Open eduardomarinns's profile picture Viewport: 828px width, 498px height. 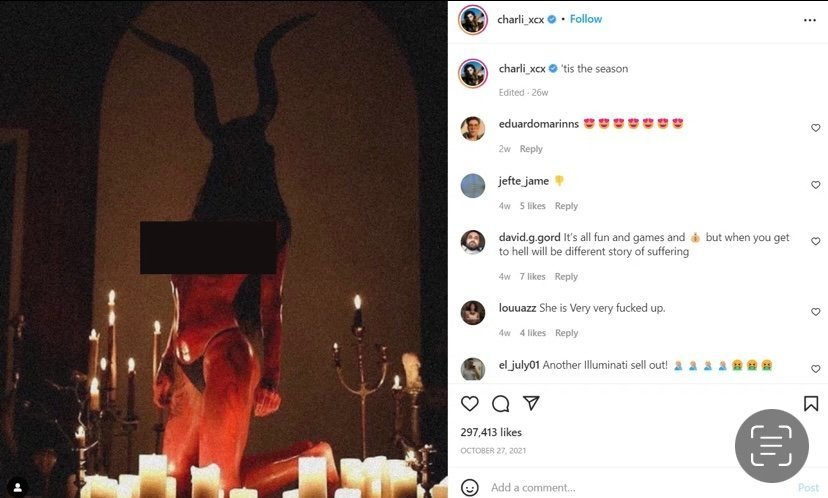(473, 128)
